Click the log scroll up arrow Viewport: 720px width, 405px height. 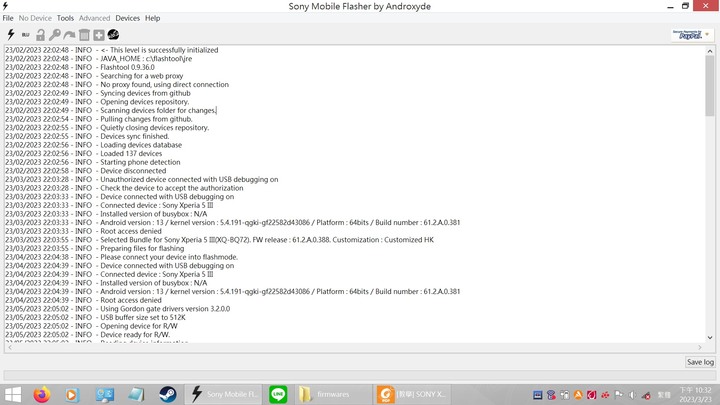point(710,51)
